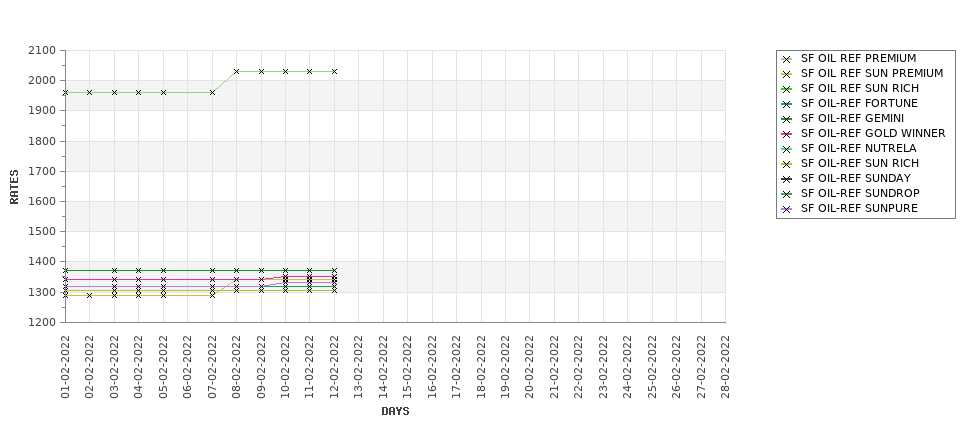
Task: Click the 1200 value on the rates axis
Action: click(x=42, y=322)
